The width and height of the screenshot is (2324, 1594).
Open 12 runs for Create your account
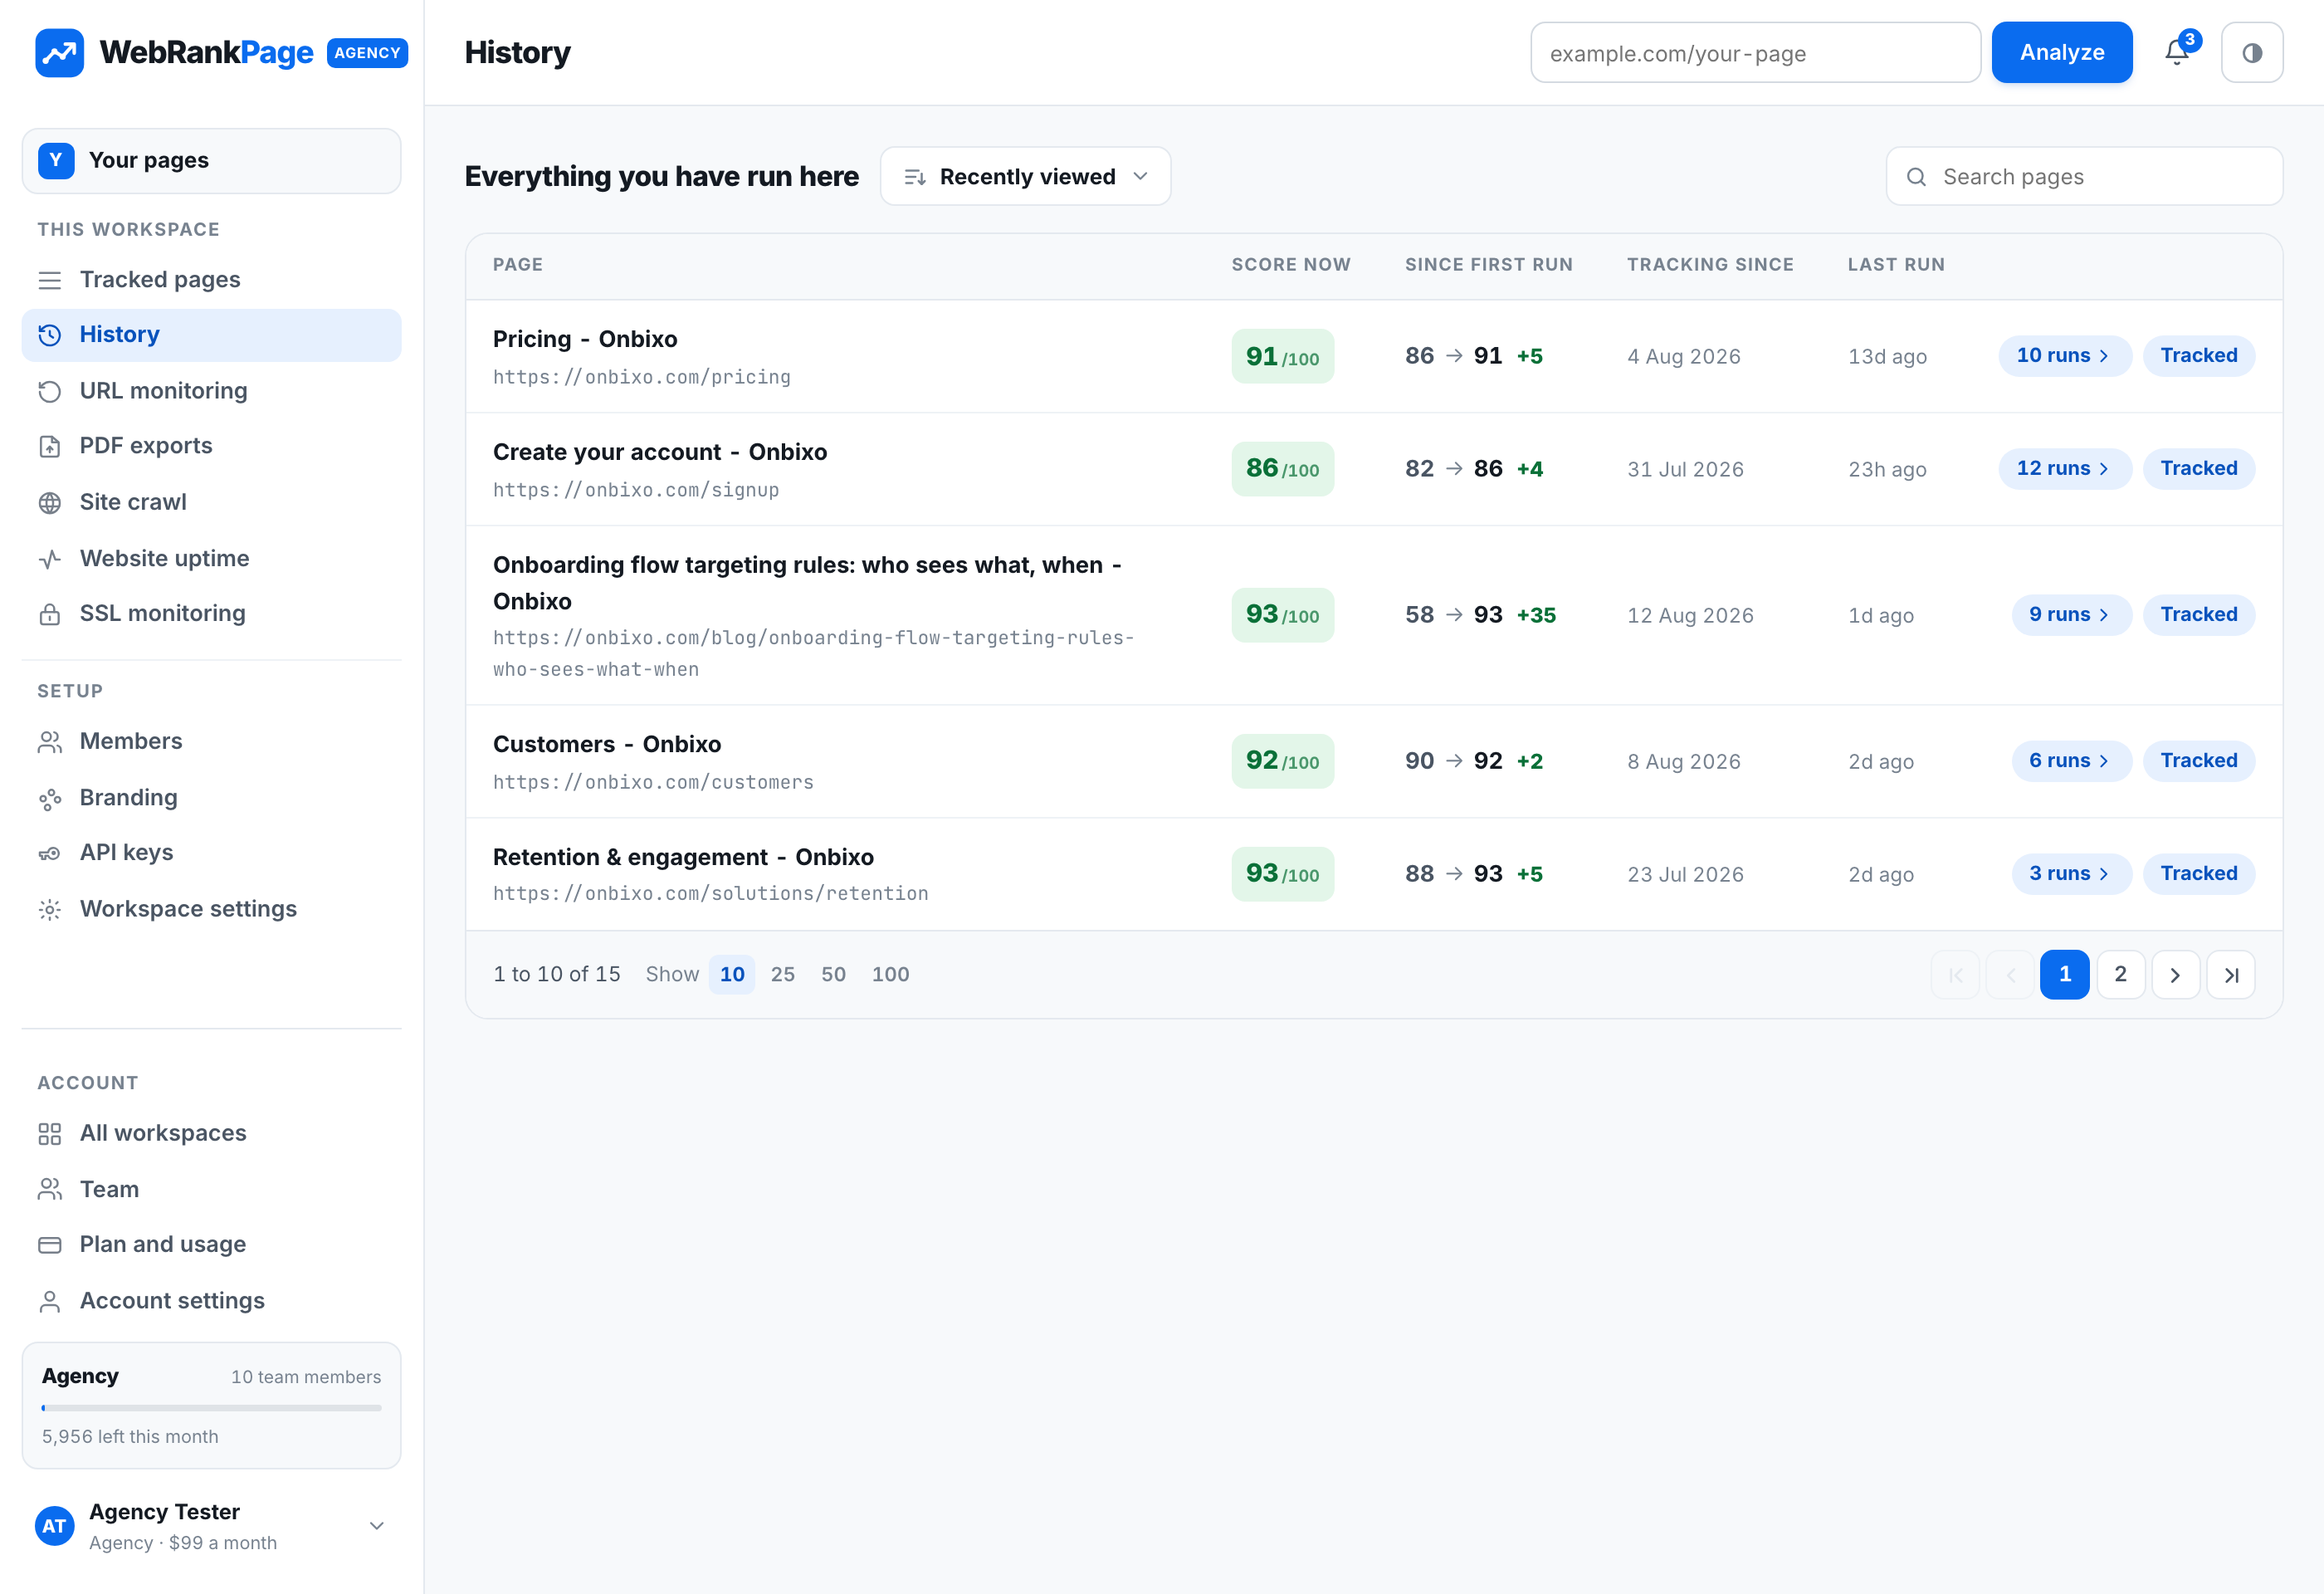tap(2064, 468)
